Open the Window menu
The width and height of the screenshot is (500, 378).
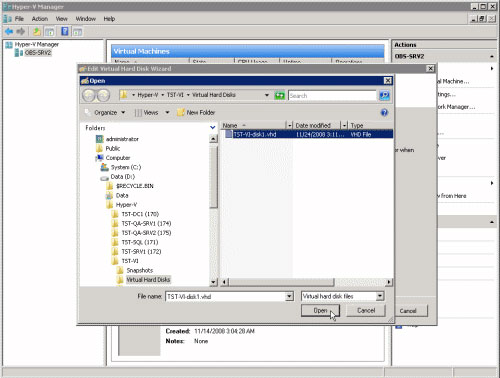click(85, 19)
